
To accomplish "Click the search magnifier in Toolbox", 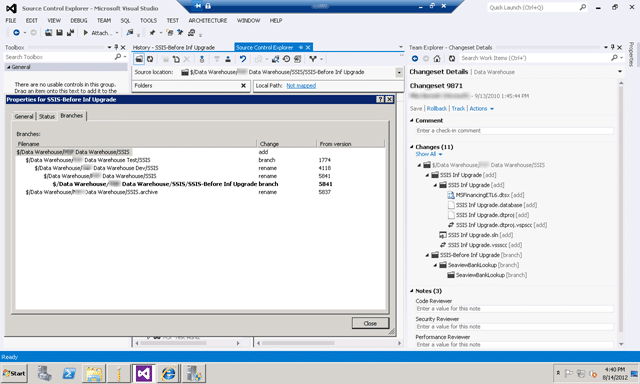I will 118,57.
